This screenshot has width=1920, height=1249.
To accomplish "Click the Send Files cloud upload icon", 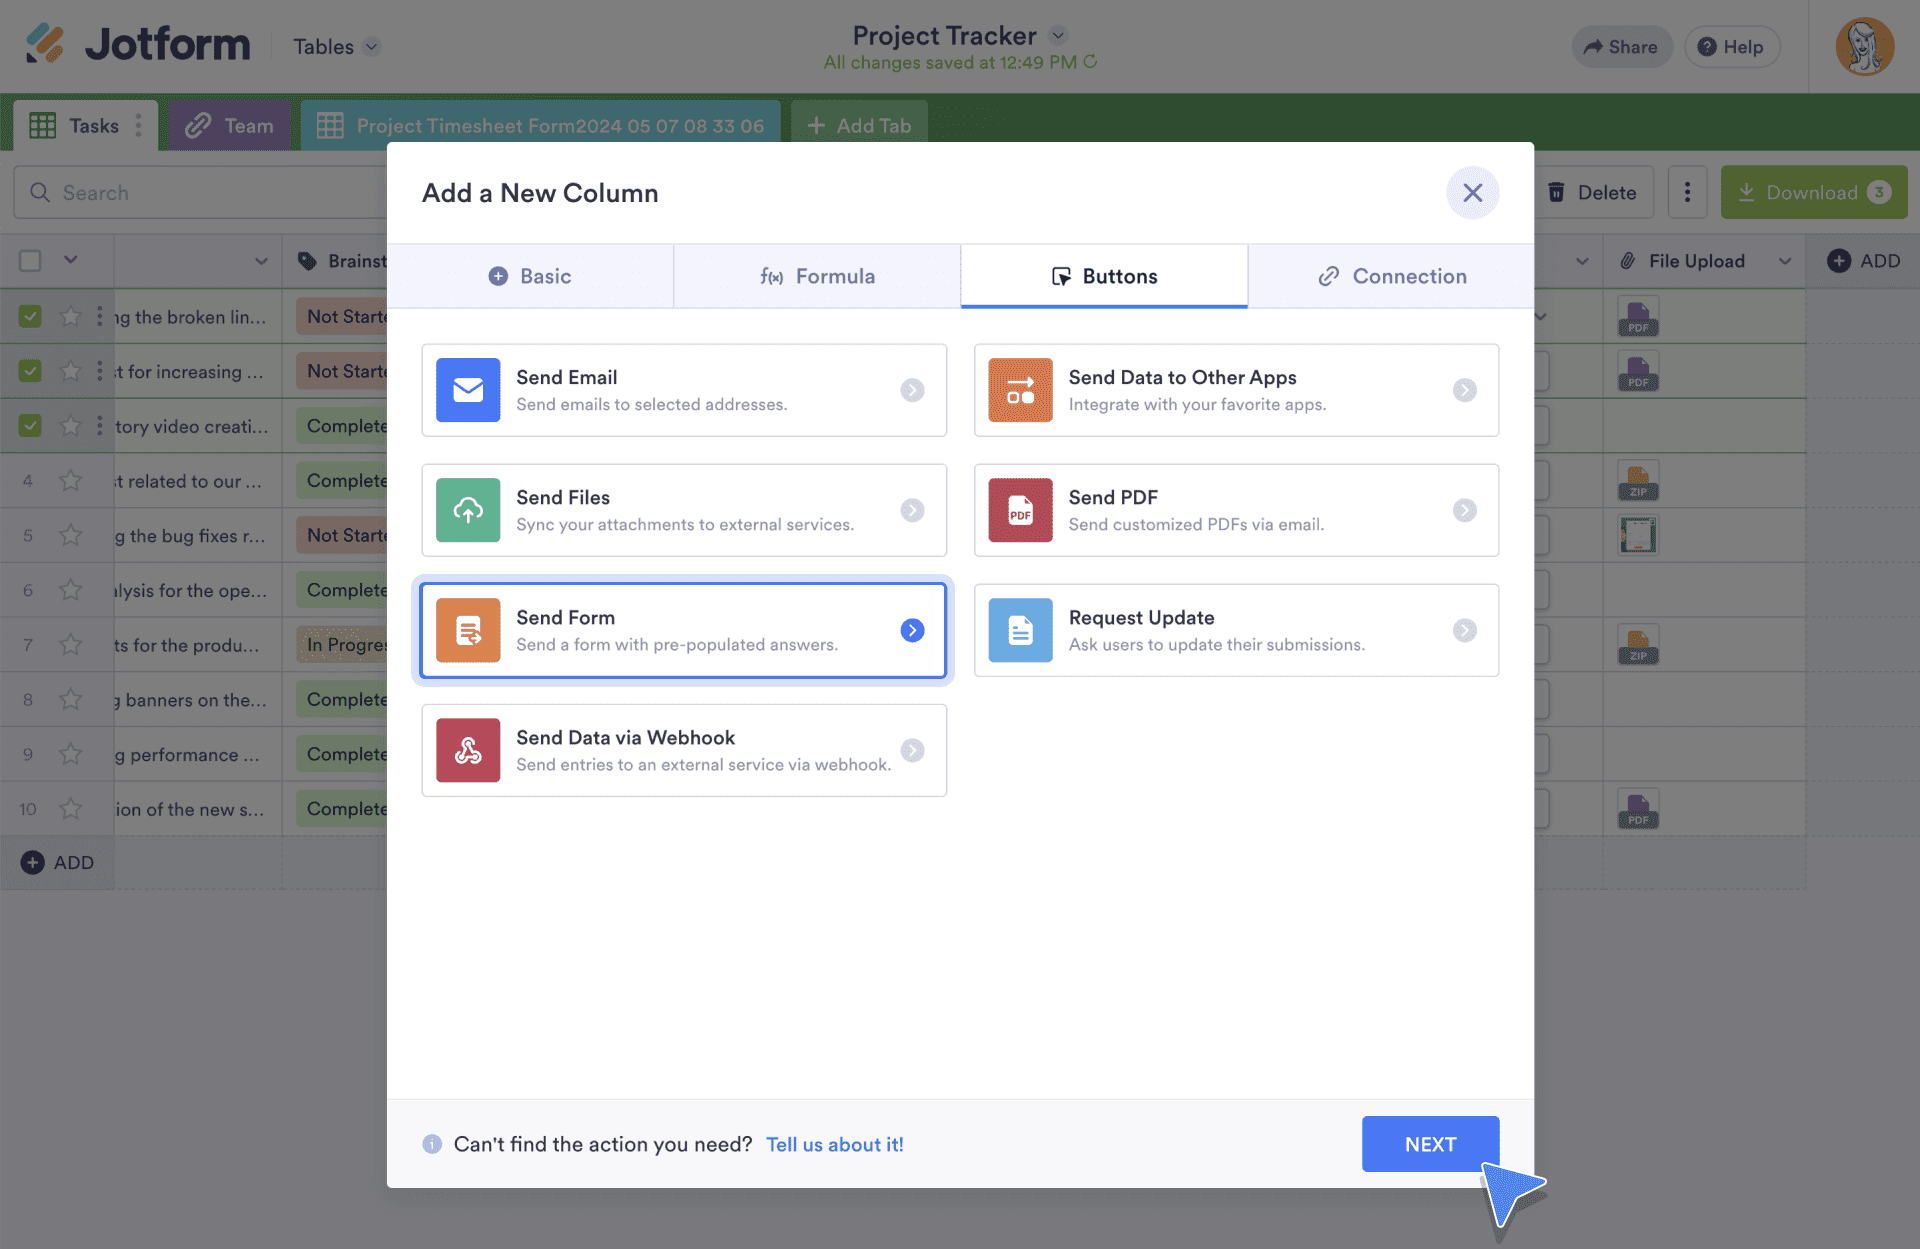I will pos(467,510).
